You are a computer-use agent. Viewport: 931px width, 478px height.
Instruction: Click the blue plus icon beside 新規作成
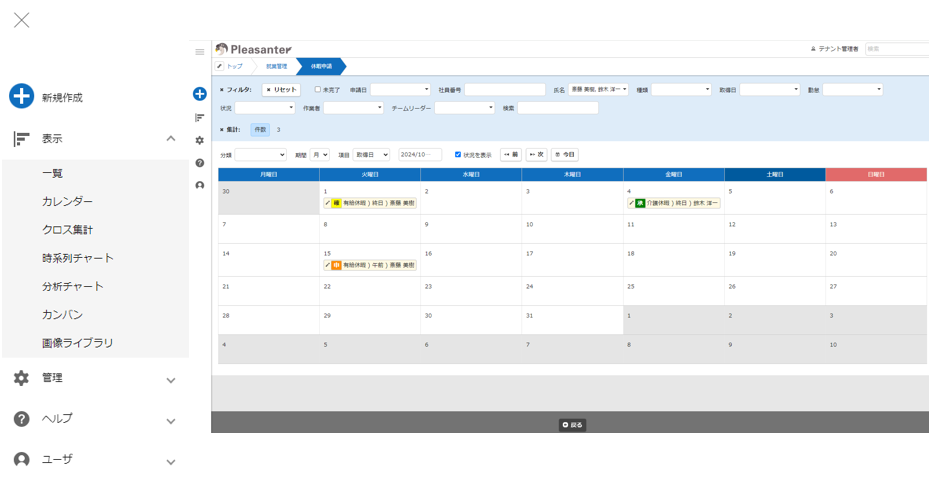21,97
